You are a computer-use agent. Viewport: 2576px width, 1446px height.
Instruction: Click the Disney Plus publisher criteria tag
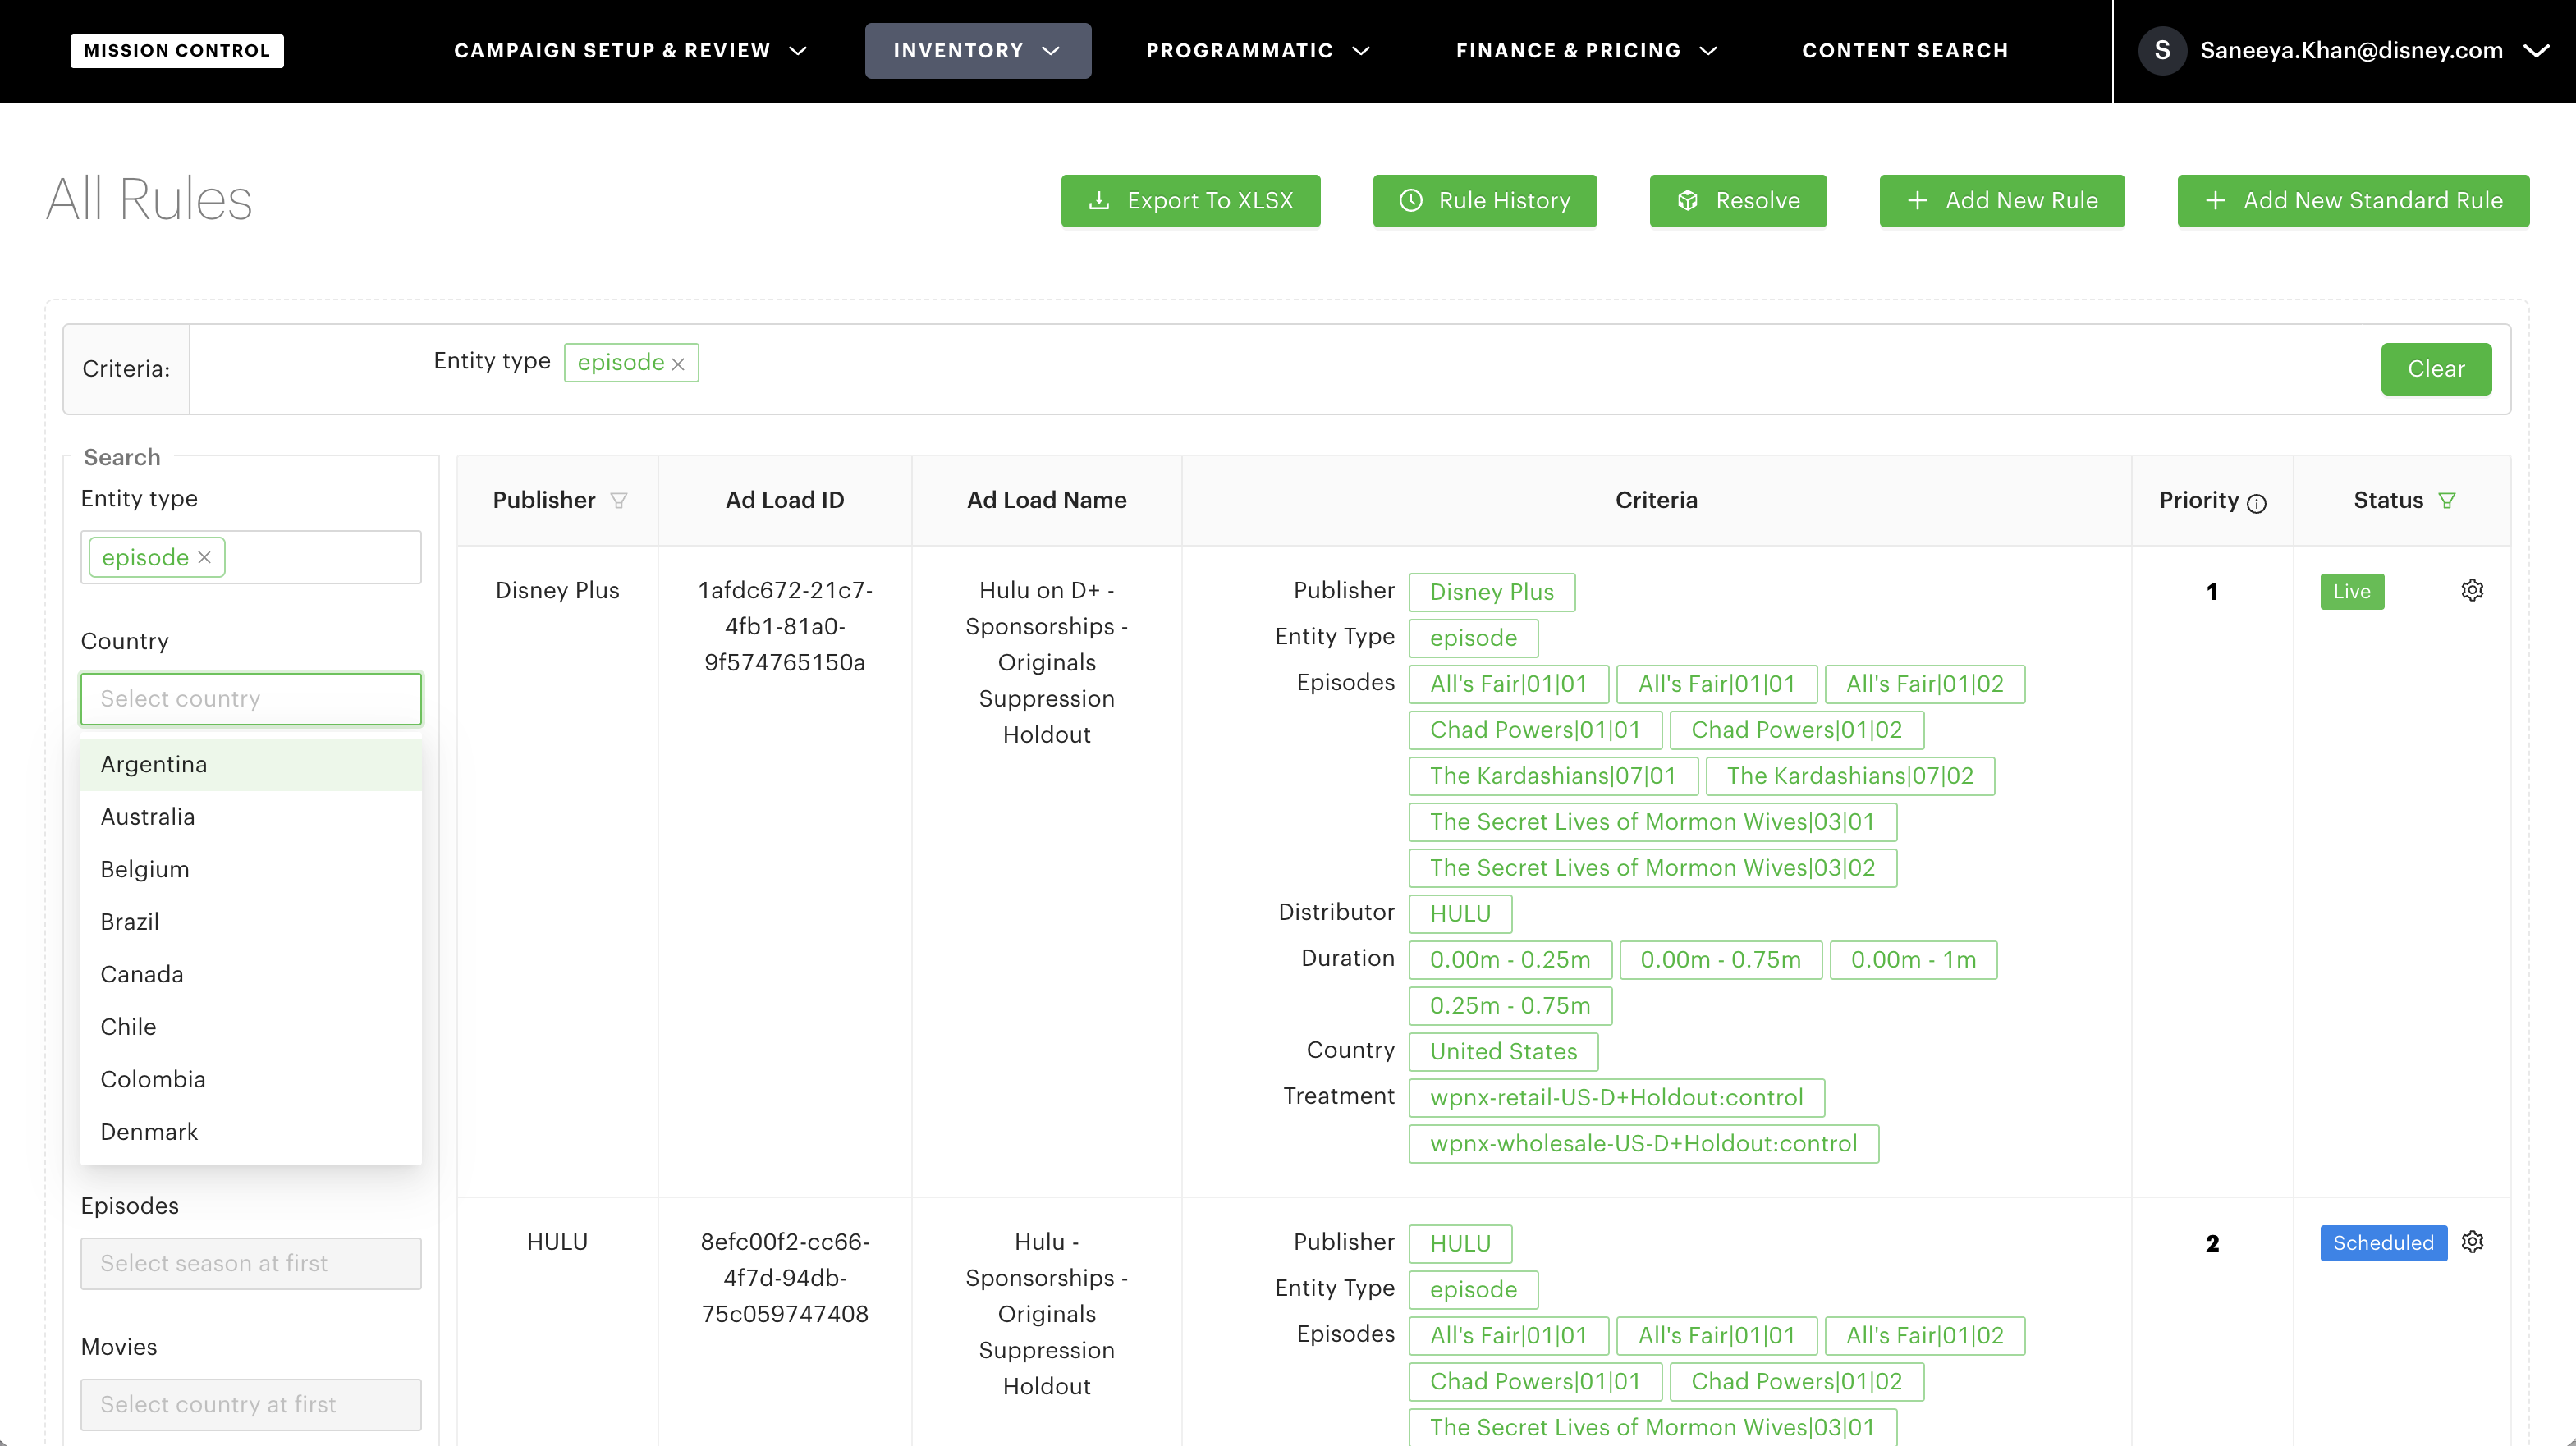pos(1492,592)
